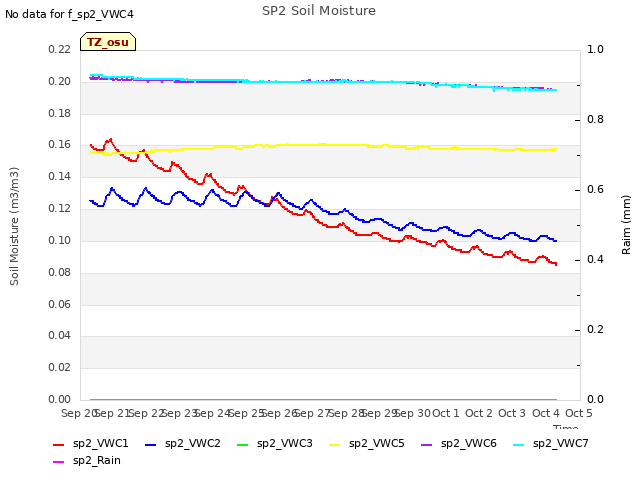Click the 0.10 left axis value
640x480 pixels.
tap(60, 240)
